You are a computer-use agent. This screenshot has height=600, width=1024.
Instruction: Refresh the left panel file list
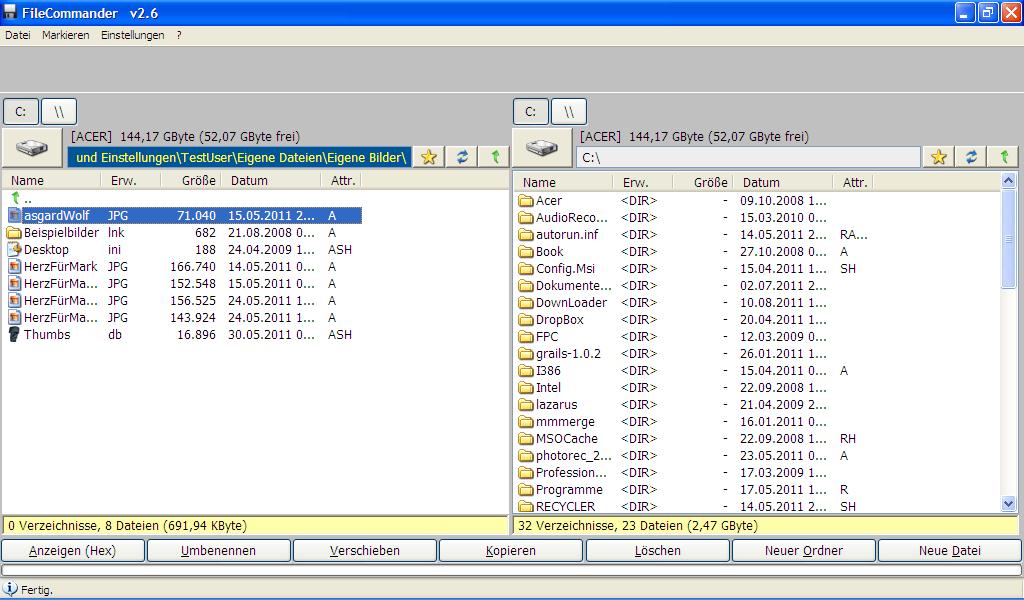462,157
